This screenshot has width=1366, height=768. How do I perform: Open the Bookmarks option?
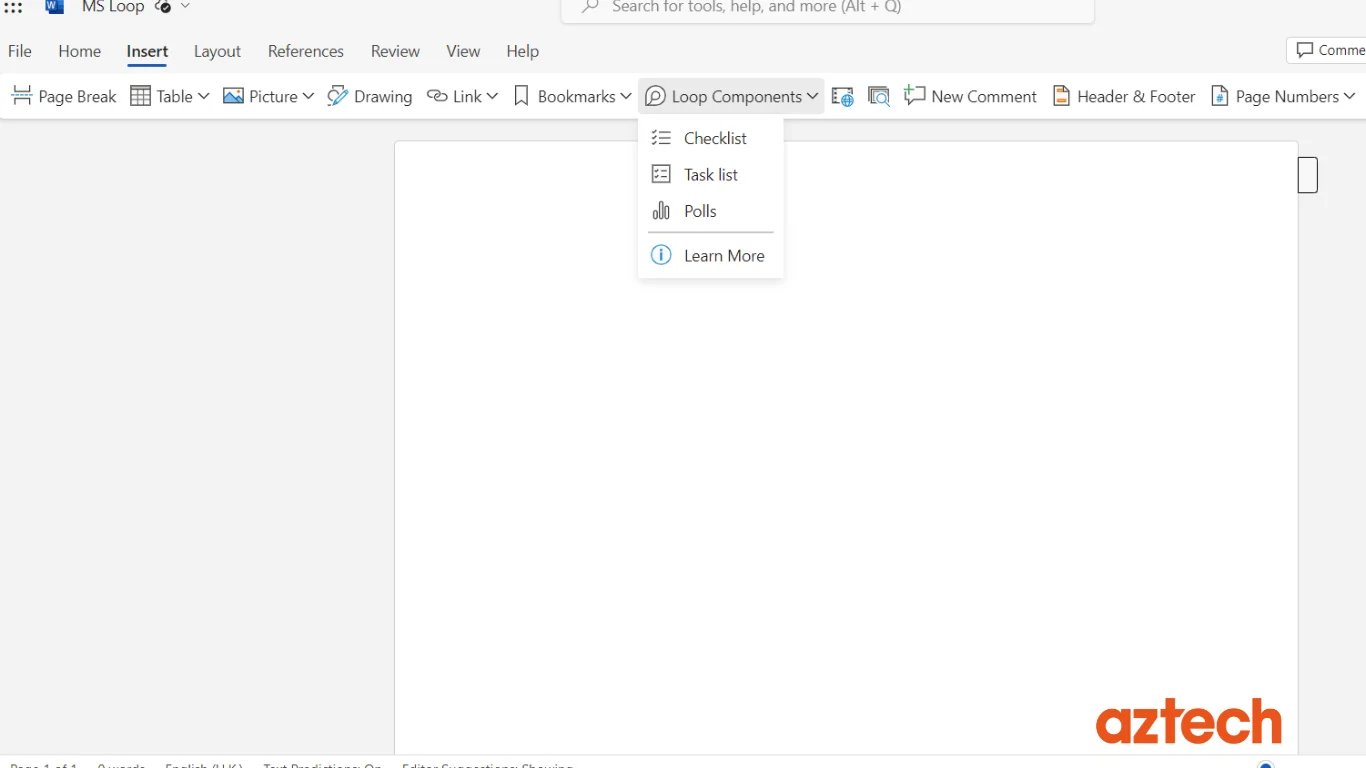pyautogui.click(x=571, y=96)
